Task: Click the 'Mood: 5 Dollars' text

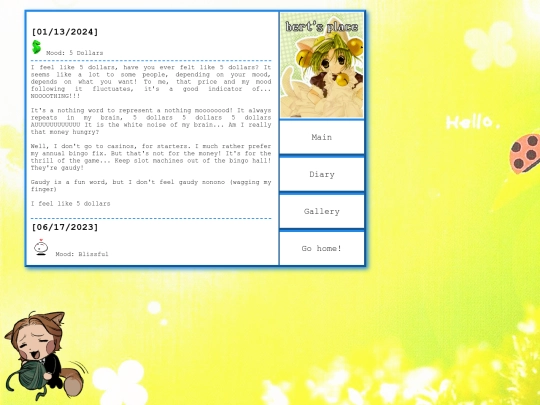Action: (x=74, y=53)
